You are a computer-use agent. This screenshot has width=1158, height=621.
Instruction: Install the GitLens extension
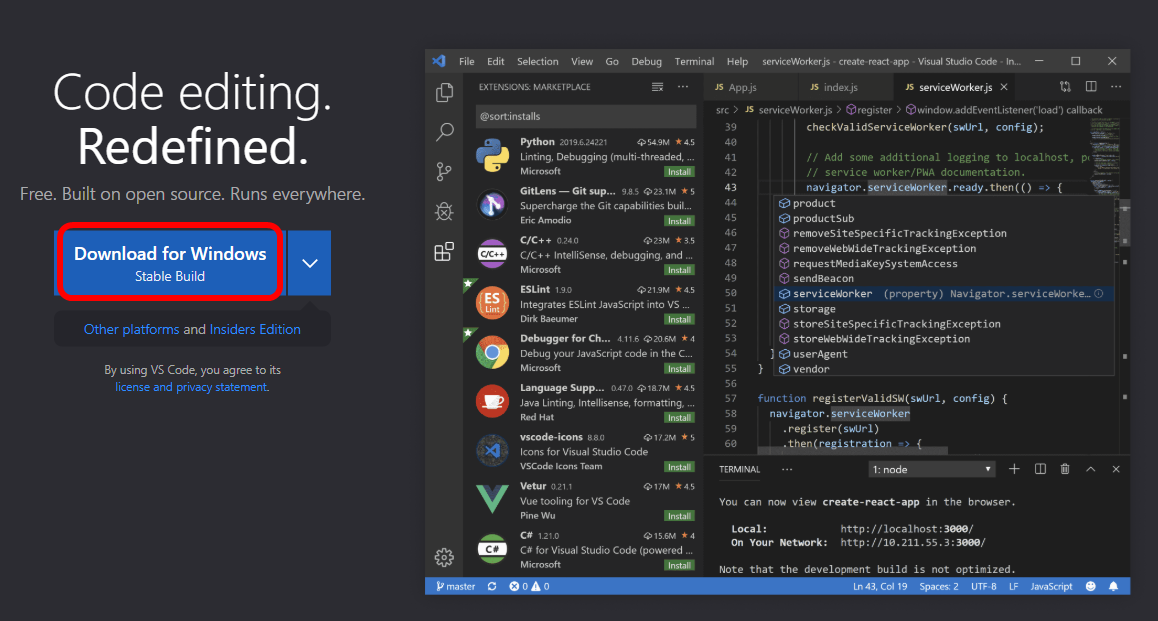tap(679, 221)
